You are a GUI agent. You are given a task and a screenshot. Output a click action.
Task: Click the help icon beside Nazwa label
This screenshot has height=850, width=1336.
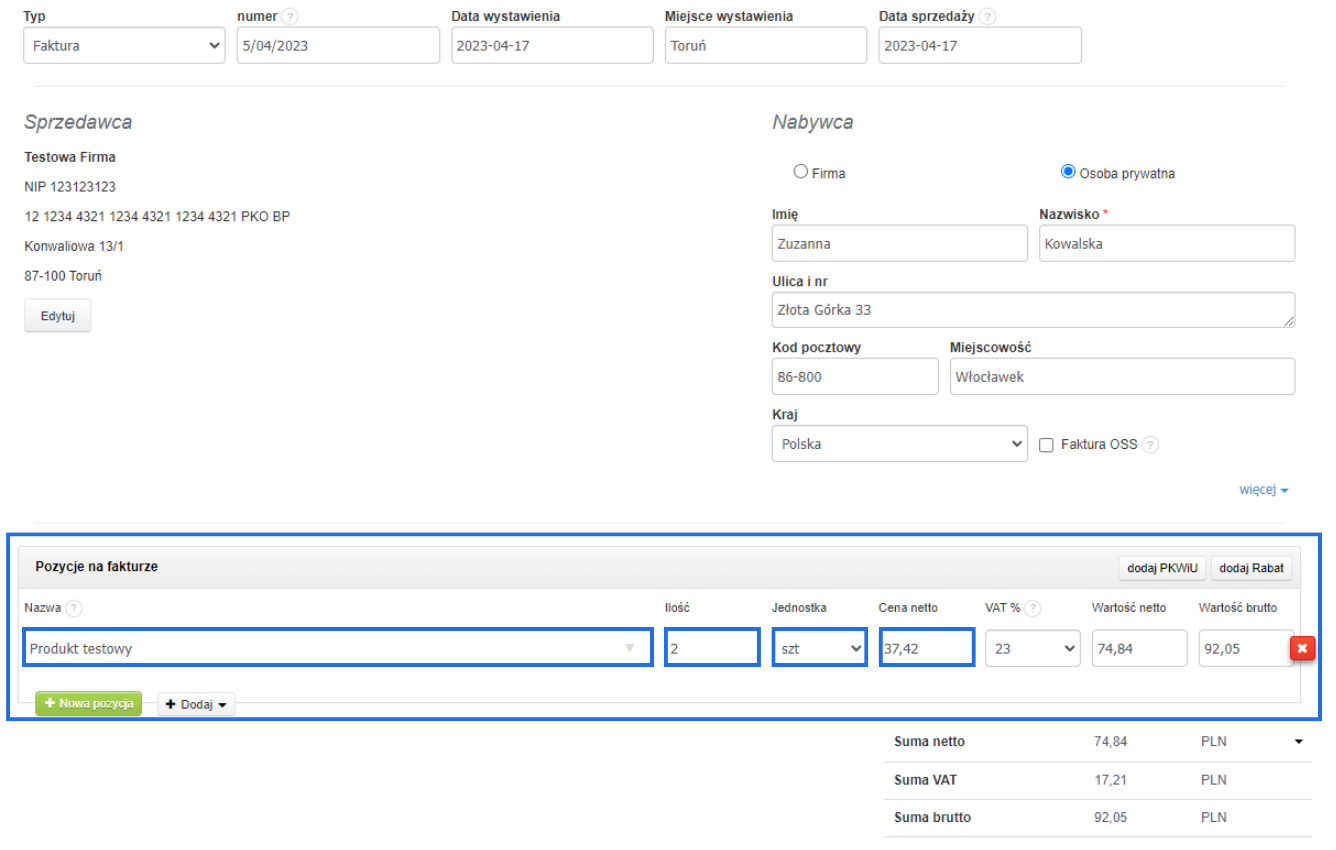click(x=74, y=608)
